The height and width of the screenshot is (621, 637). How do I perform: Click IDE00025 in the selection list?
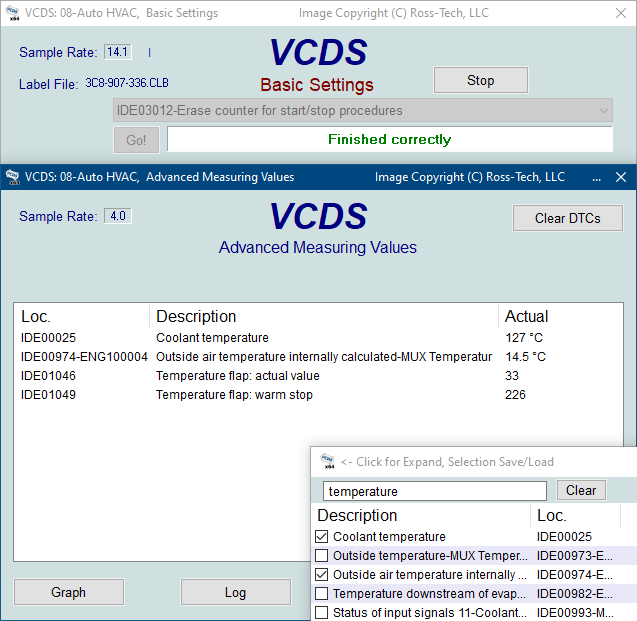[x=564, y=537]
